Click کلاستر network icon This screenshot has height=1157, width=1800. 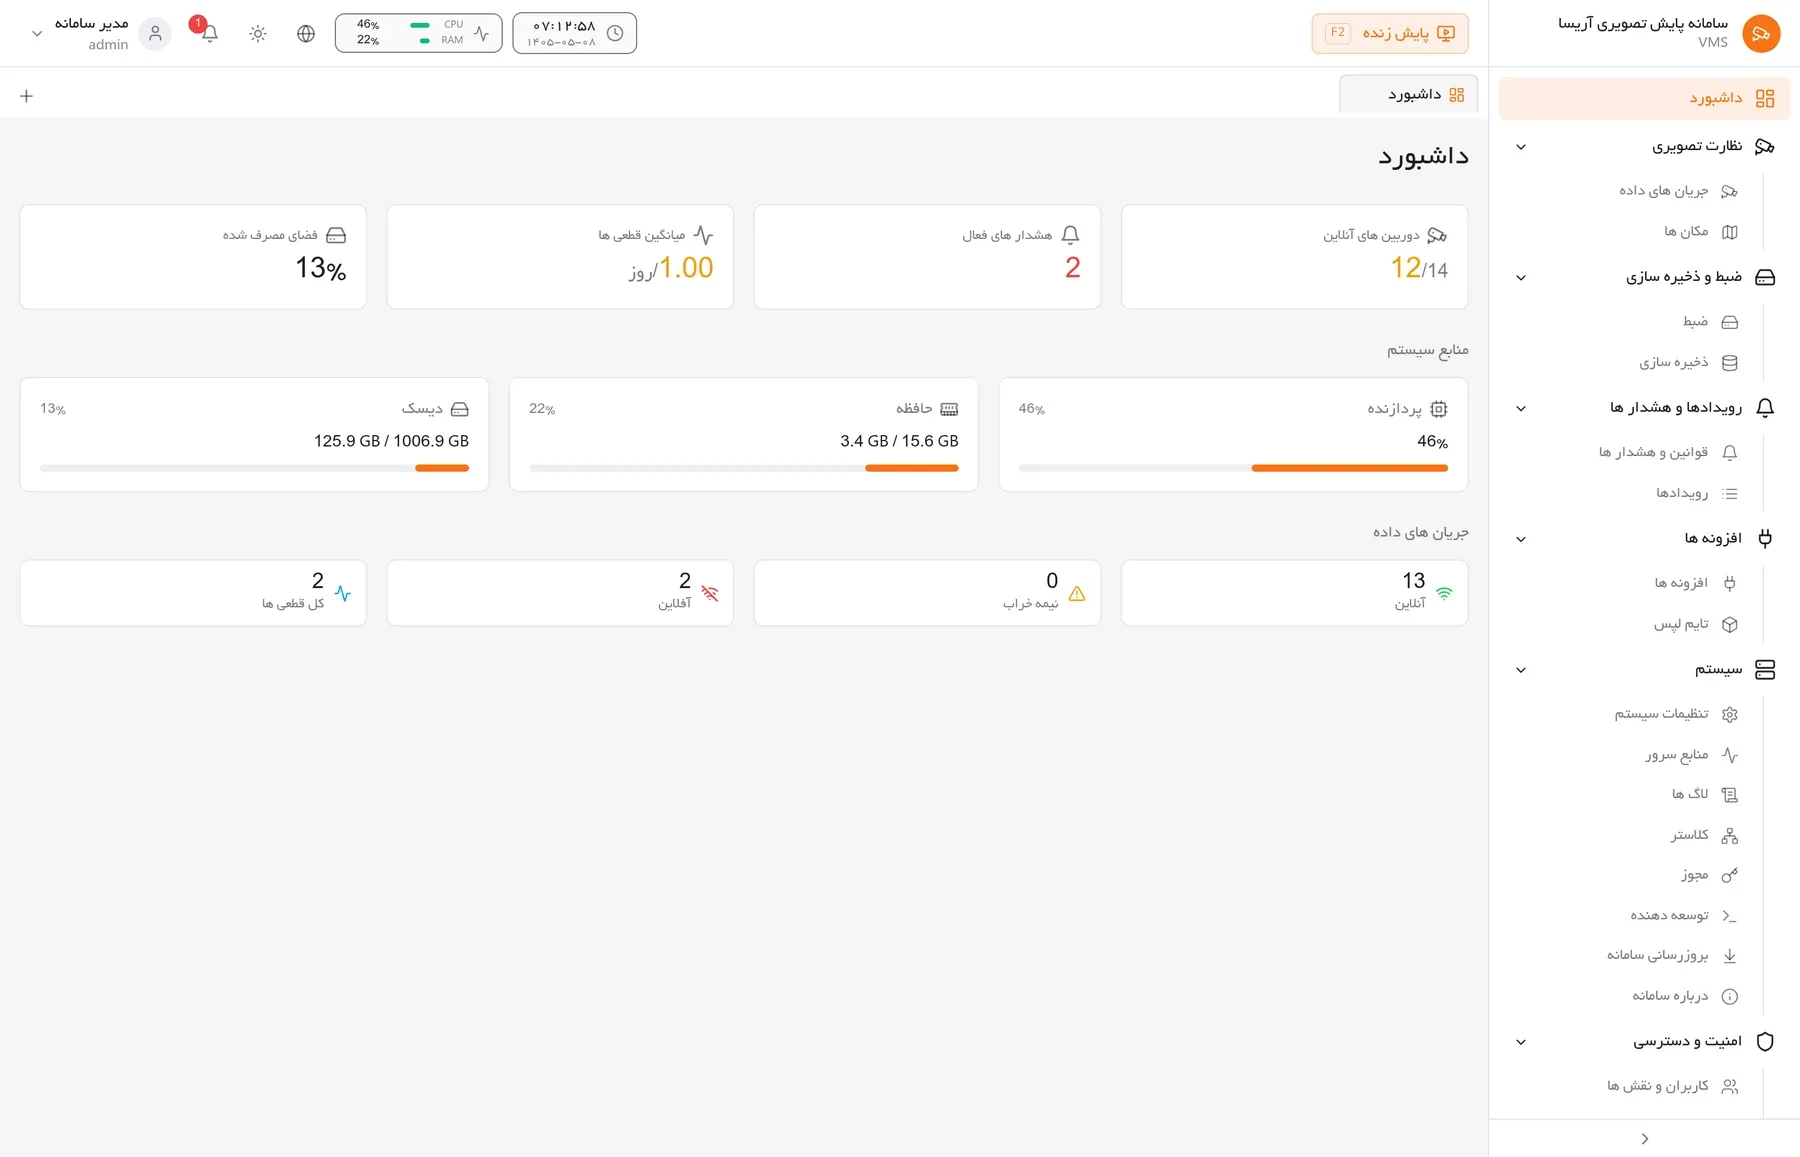1730,836
